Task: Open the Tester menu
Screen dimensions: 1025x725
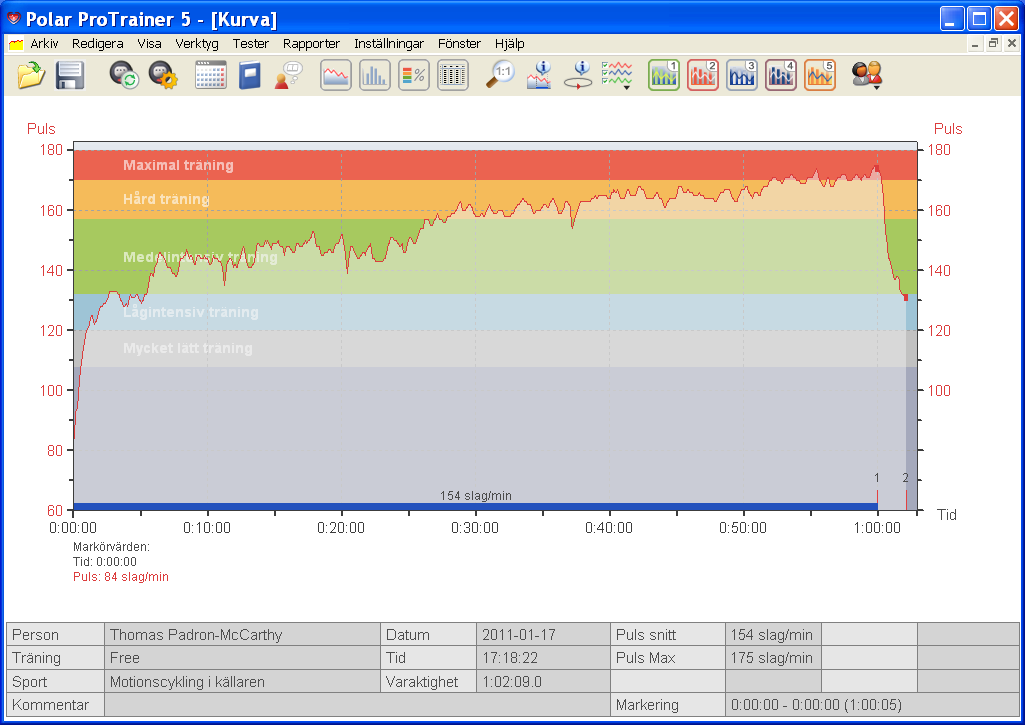Action: click(250, 44)
